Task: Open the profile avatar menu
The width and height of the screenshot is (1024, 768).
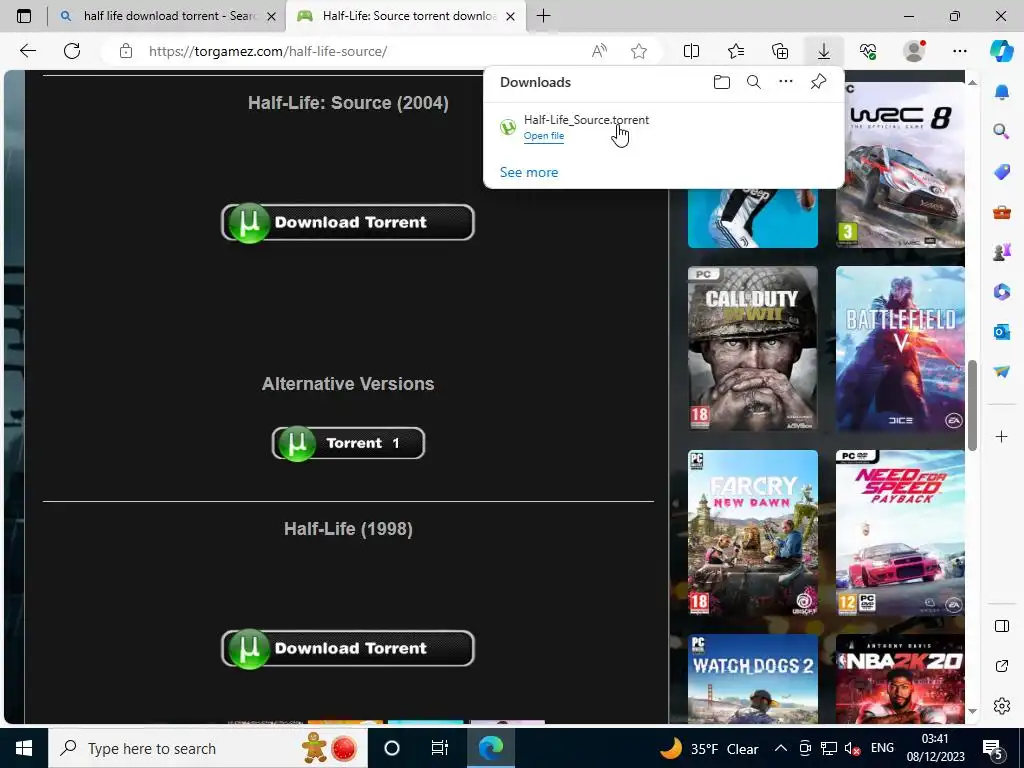Action: click(x=914, y=51)
